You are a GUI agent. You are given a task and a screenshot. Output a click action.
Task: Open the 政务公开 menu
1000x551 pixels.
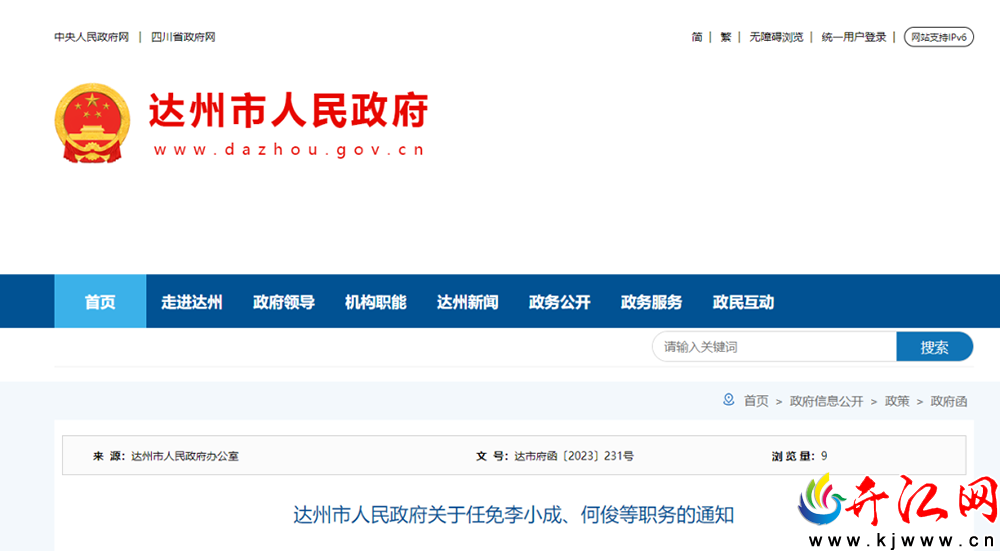click(559, 302)
